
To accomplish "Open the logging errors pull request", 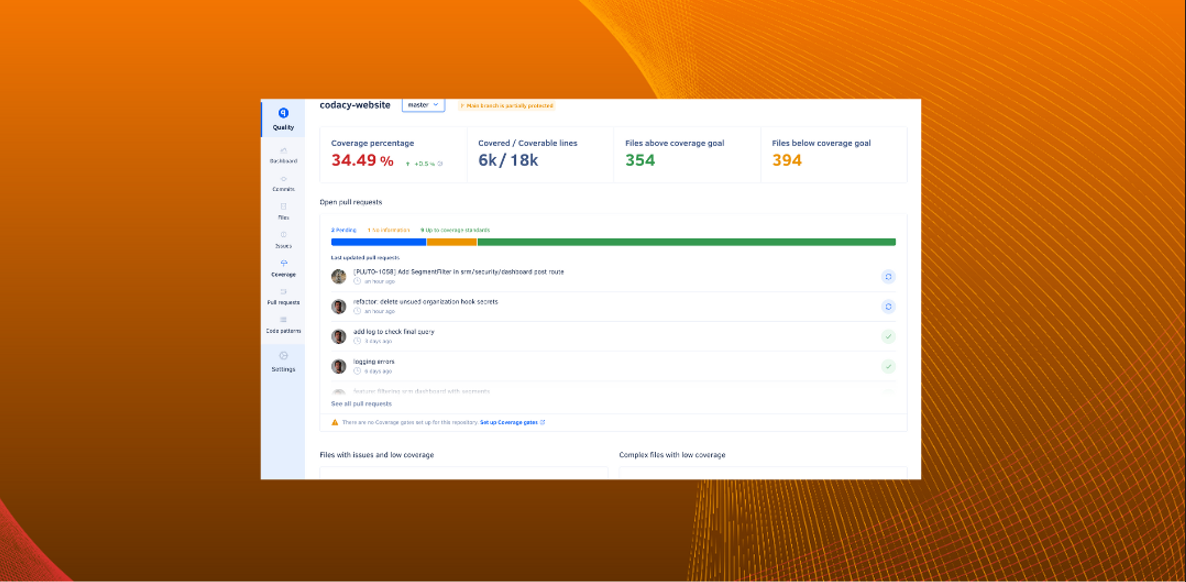I will pyautogui.click(x=374, y=362).
